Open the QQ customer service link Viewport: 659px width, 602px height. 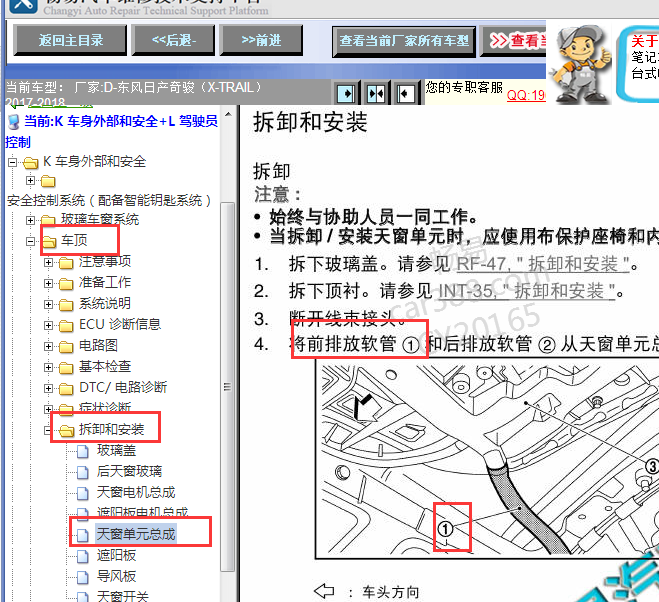click(x=526, y=95)
